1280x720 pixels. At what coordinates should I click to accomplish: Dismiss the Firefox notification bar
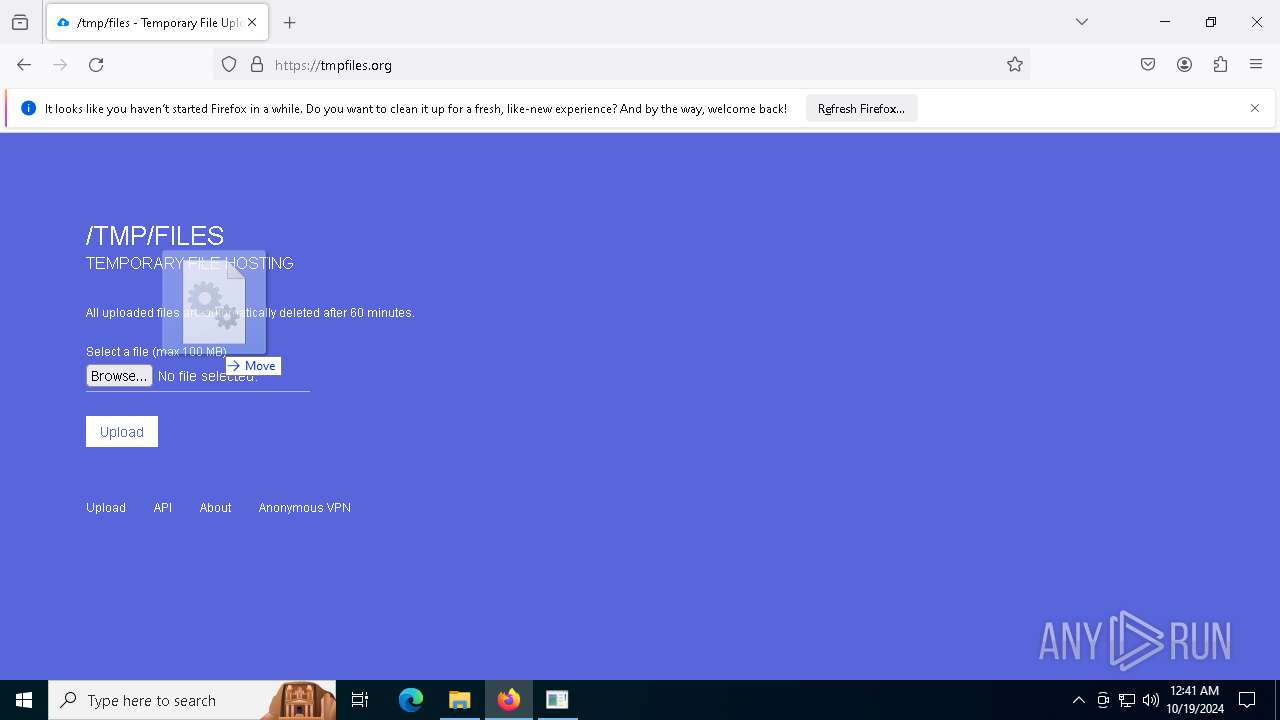[1255, 108]
